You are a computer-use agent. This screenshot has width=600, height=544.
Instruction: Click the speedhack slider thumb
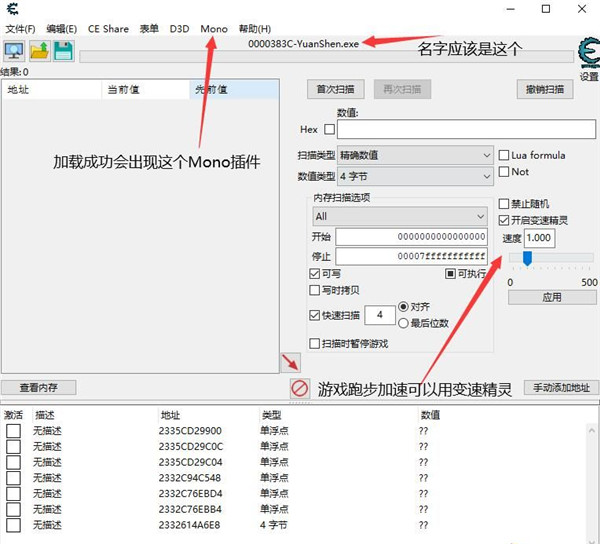click(527, 258)
